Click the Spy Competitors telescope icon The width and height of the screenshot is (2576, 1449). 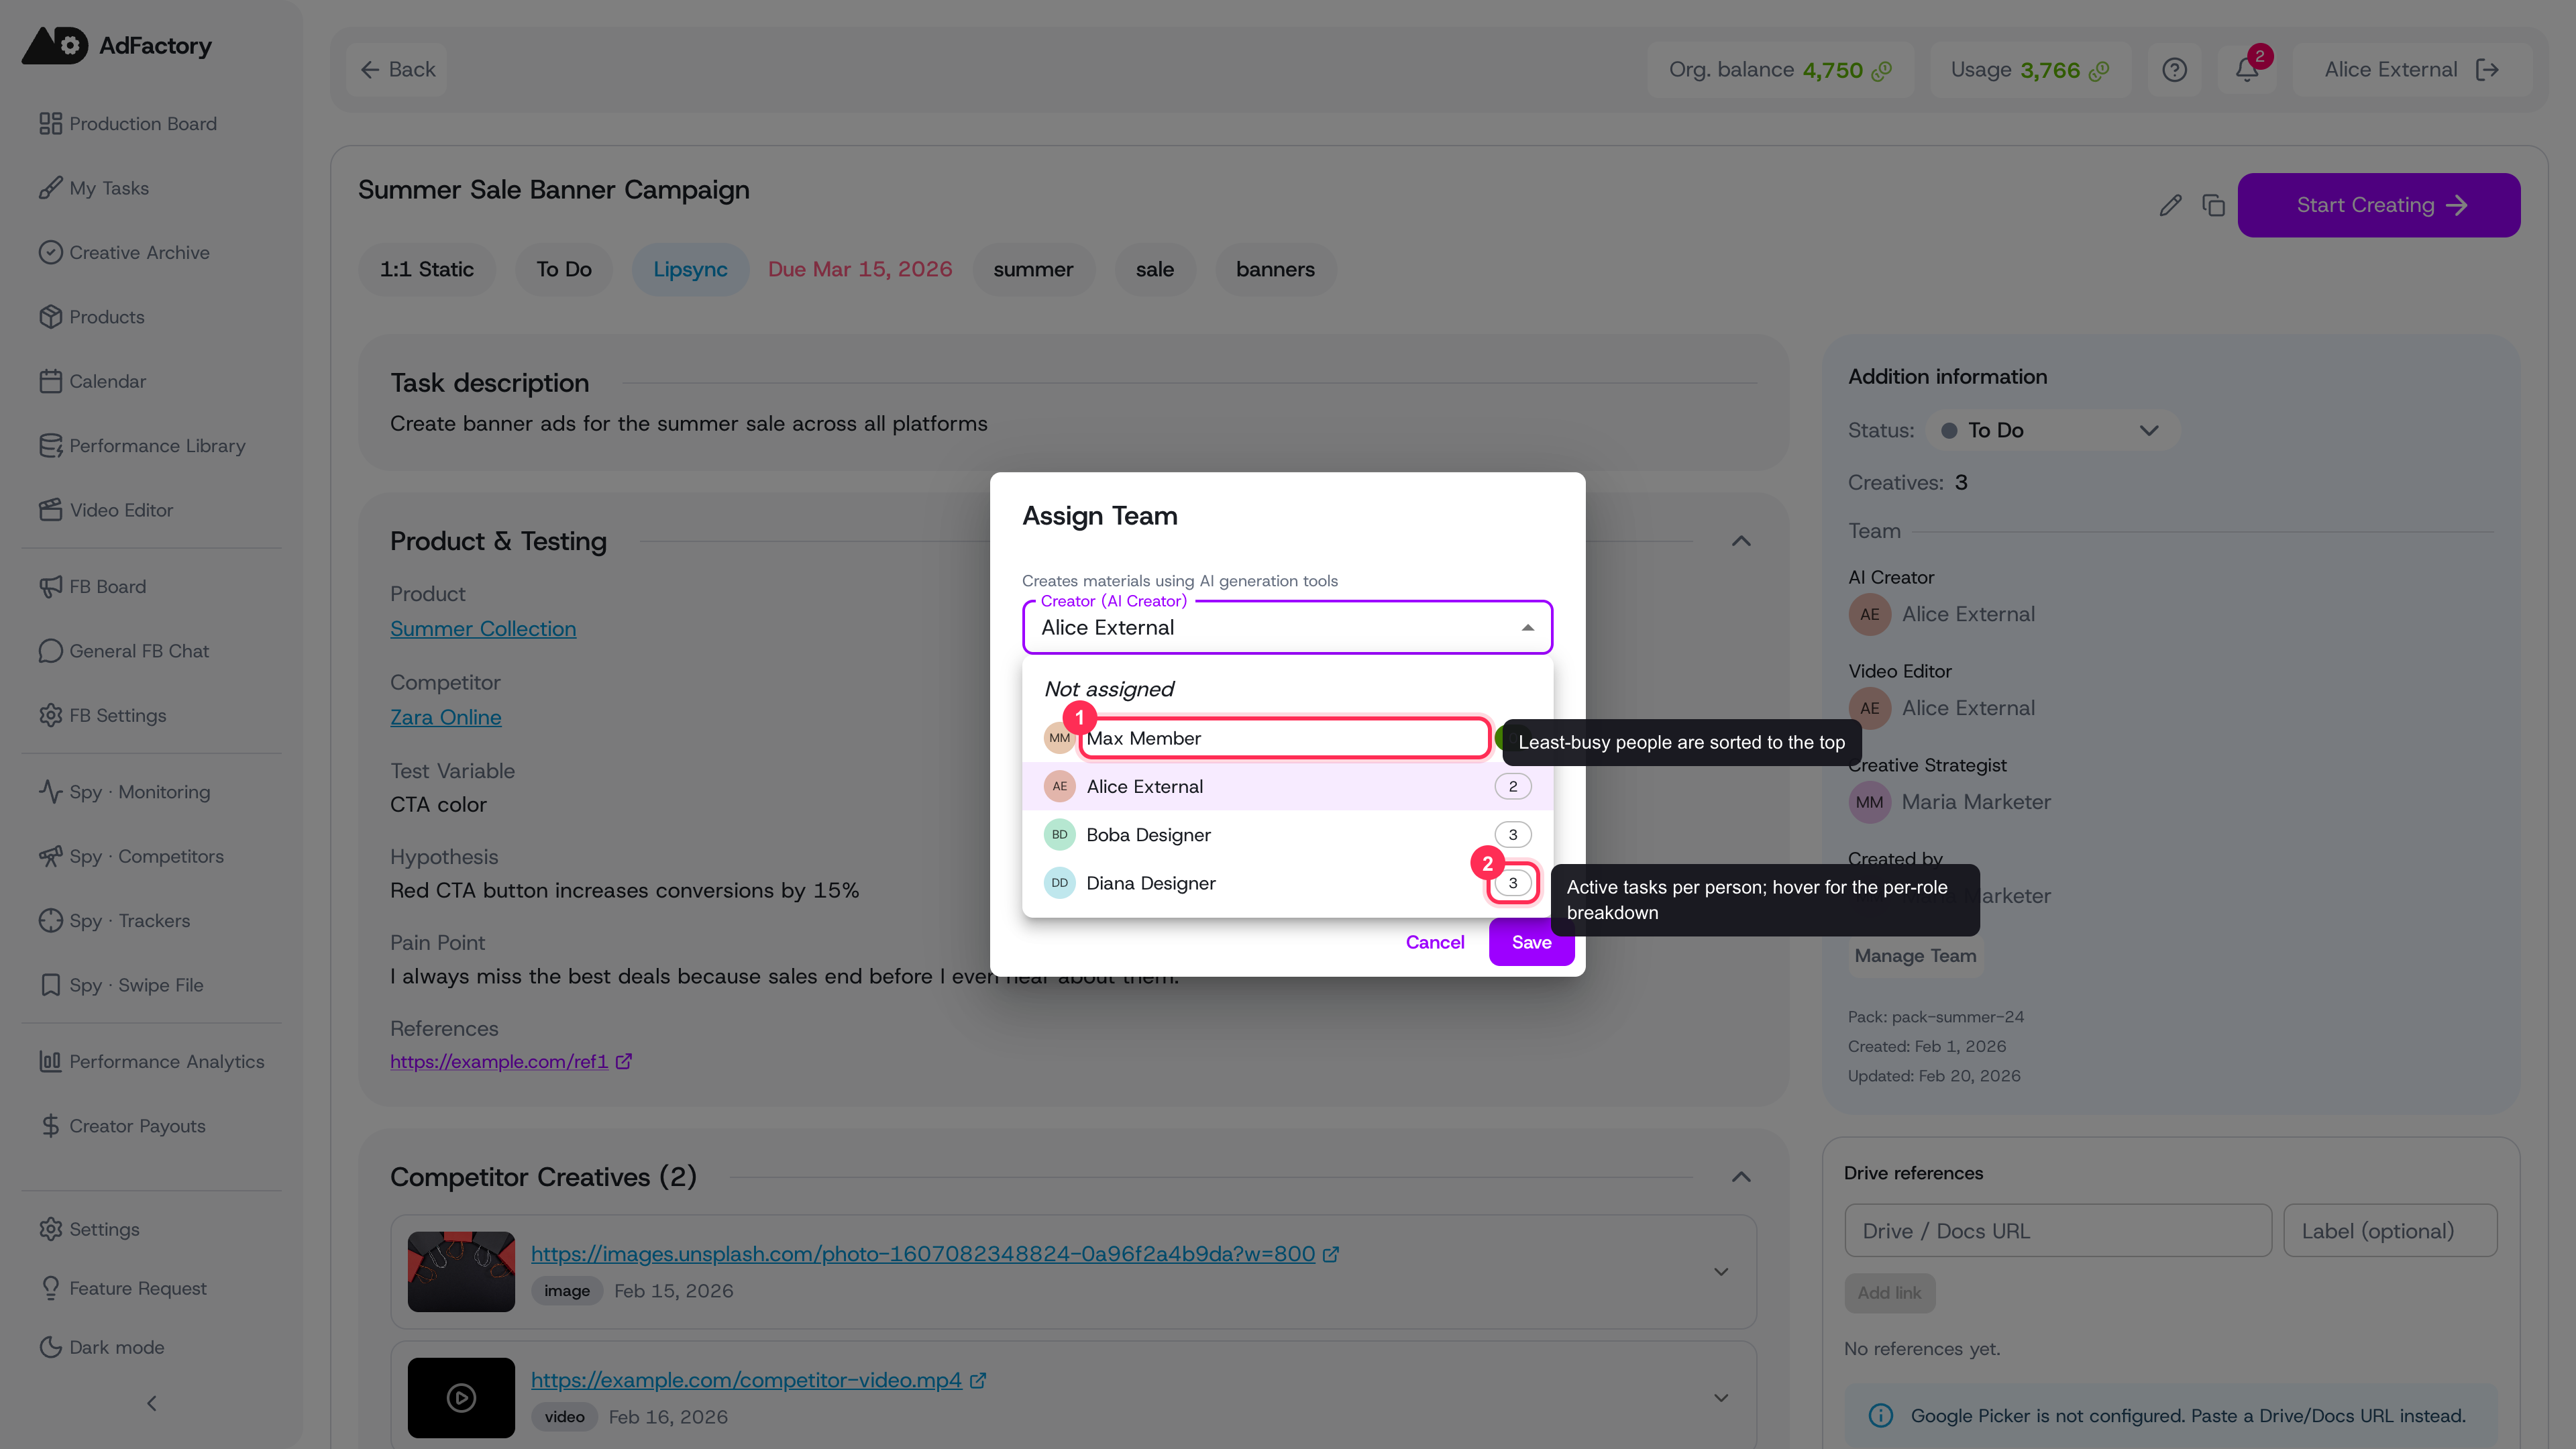click(50, 856)
